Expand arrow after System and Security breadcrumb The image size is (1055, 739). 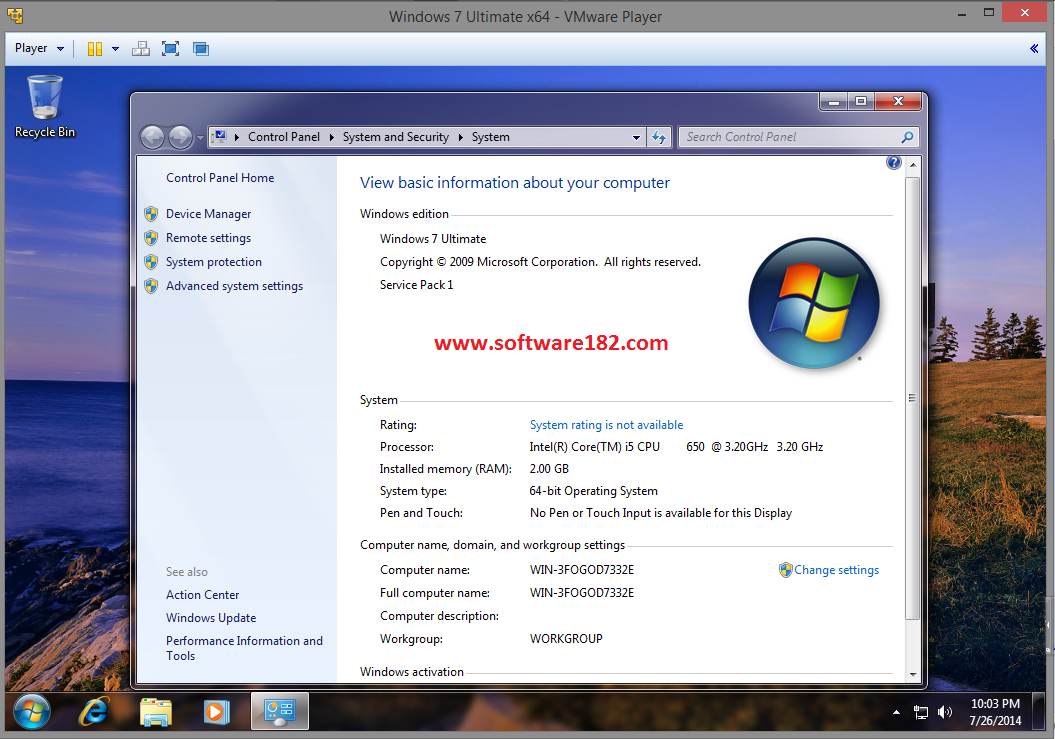[x=461, y=137]
